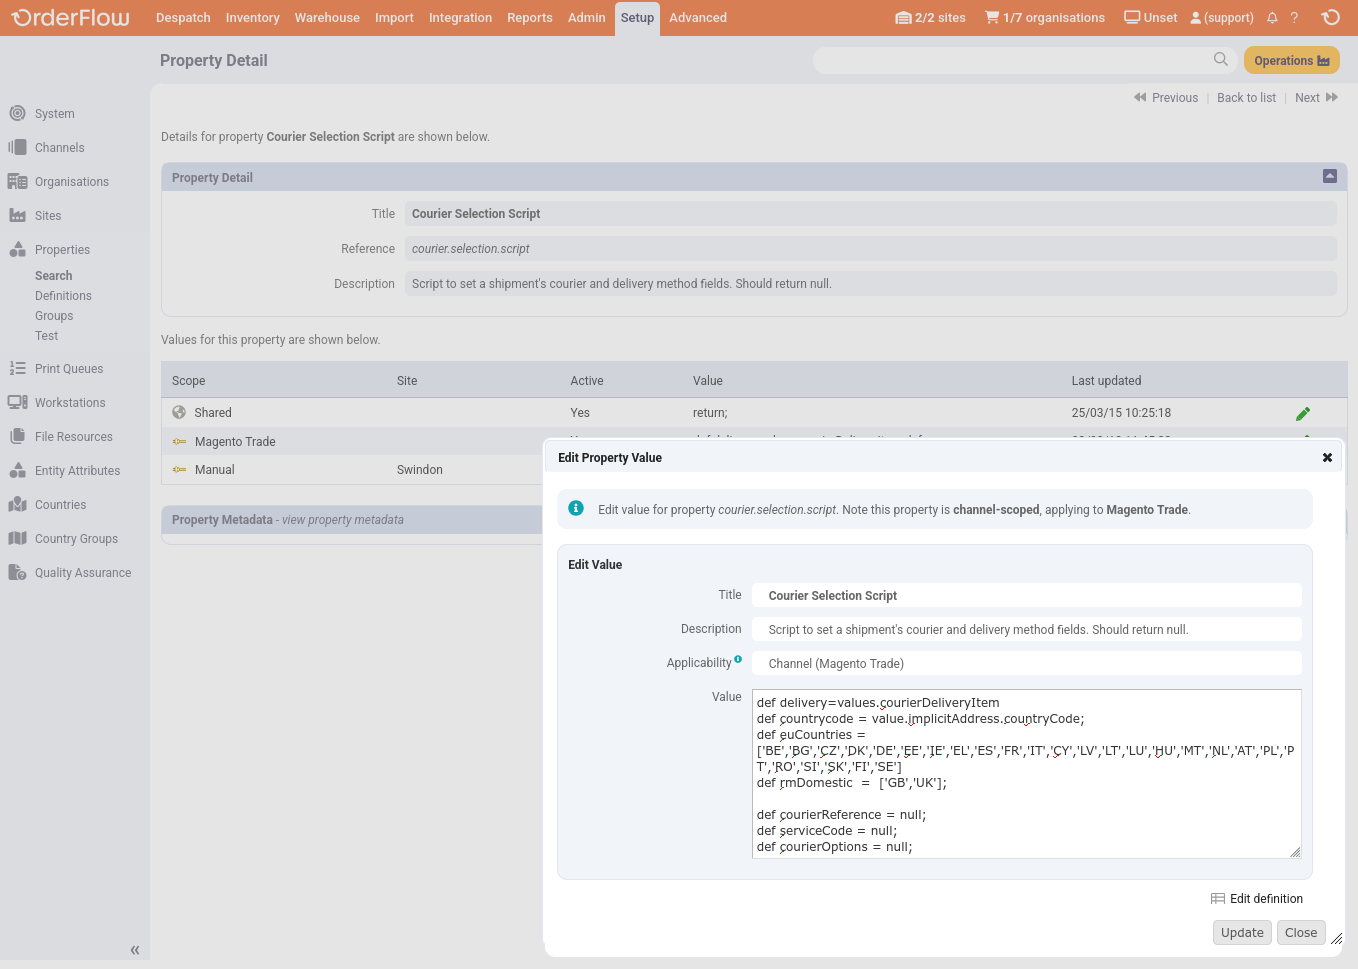Go to the Next property
The image size is (1358, 969).
click(x=1315, y=98)
